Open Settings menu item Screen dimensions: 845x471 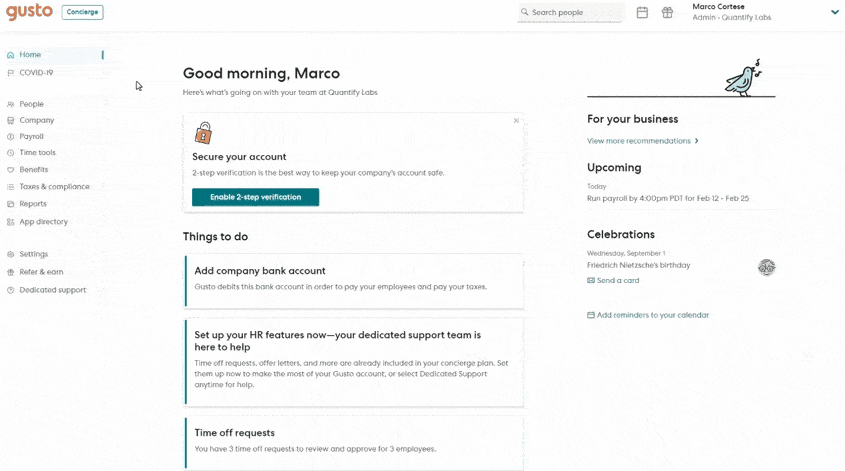[33, 254]
